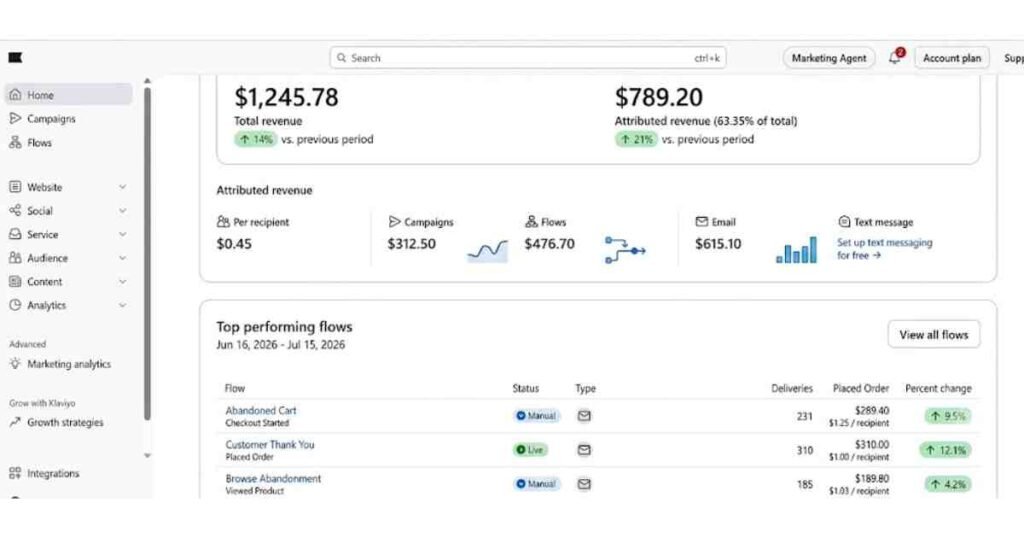Click the Klaviyo flag logo
1024x538 pixels.
click(x=15, y=57)
